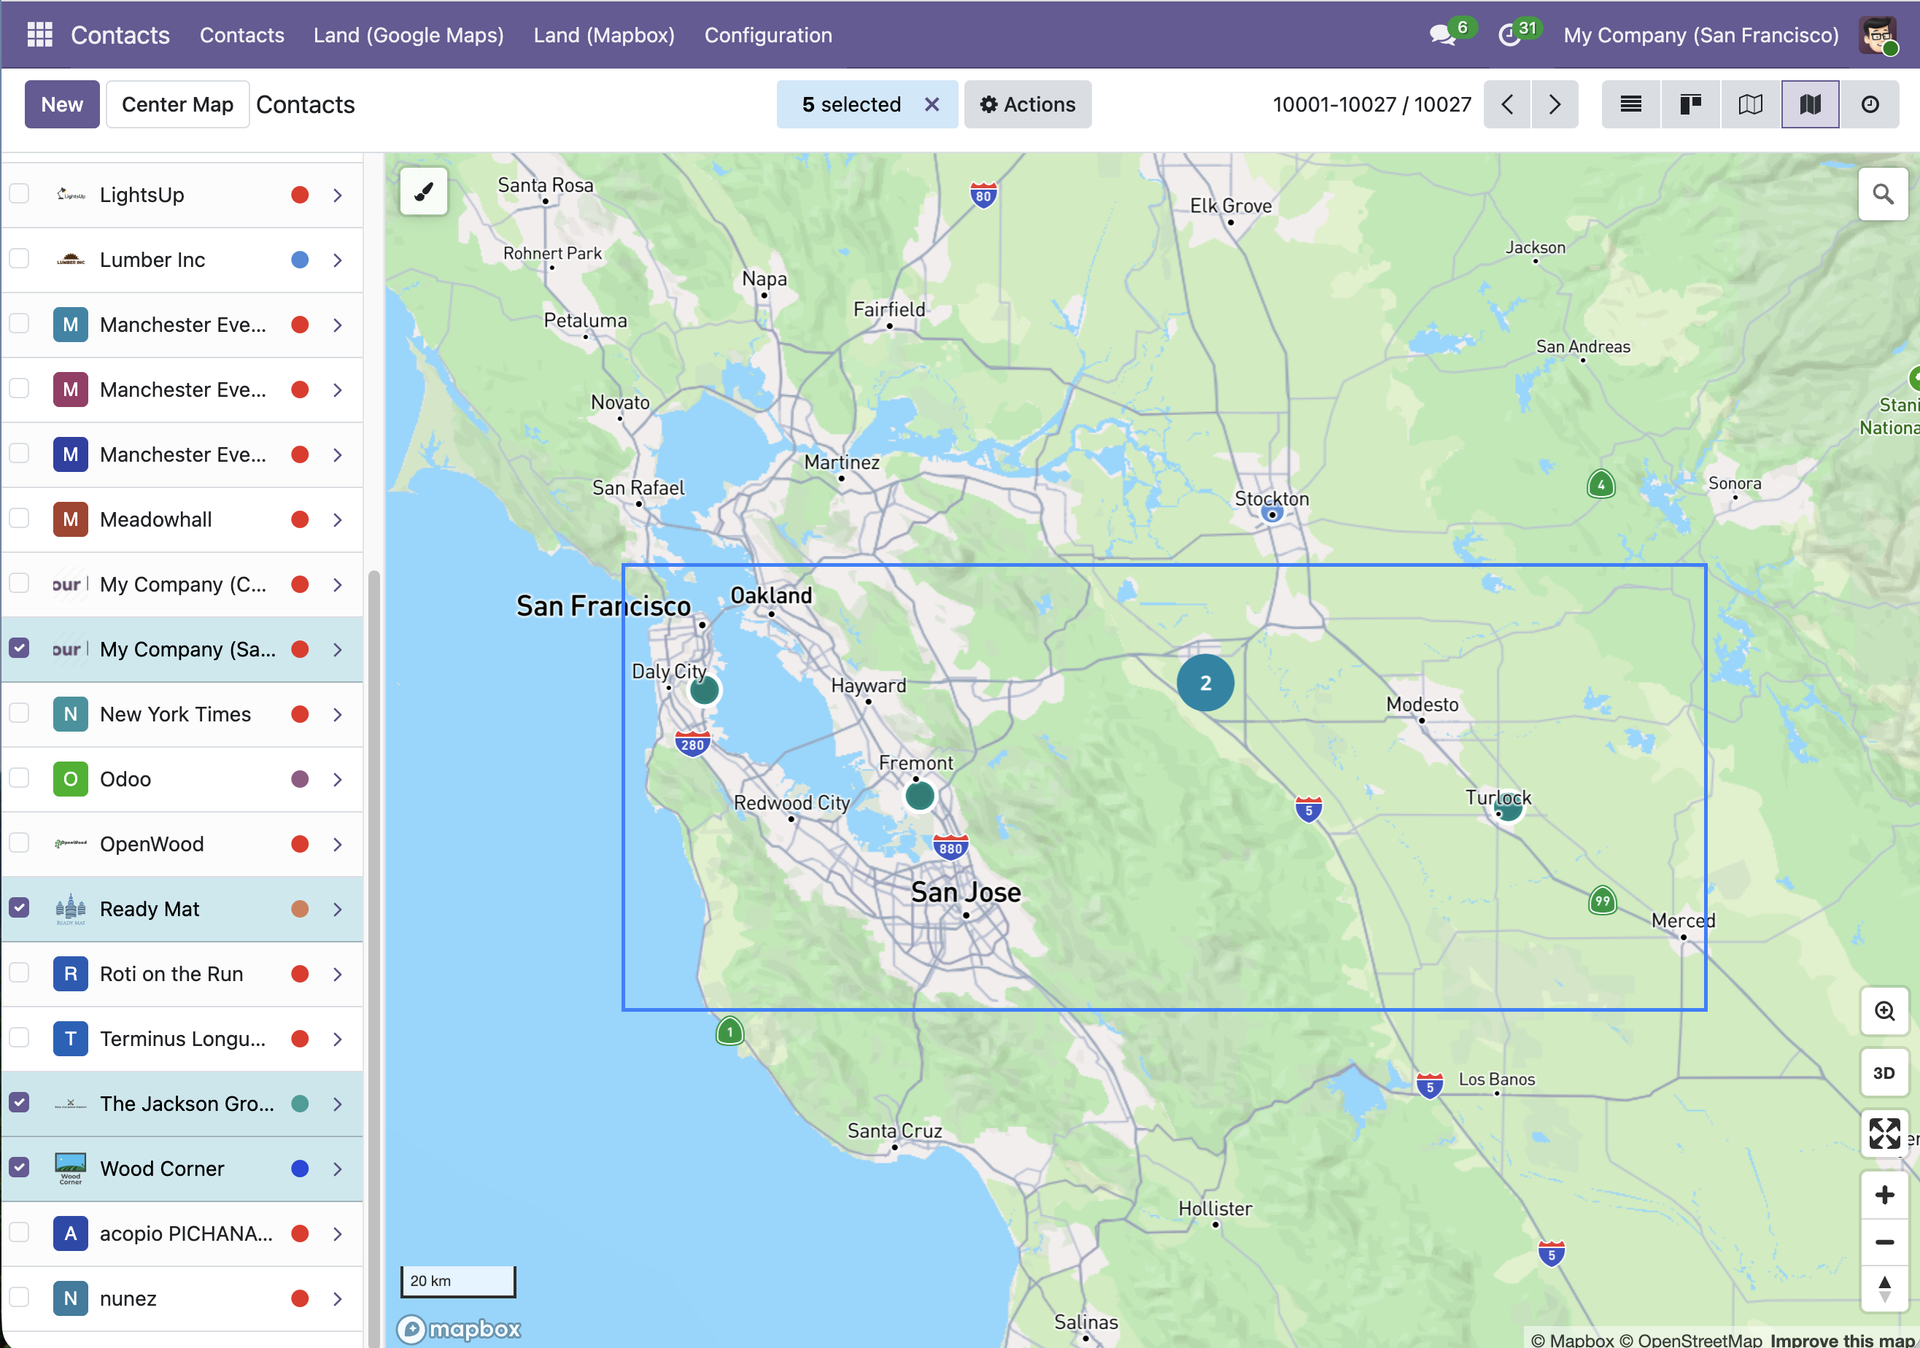The image size is (1920, 1348).
Task: Expand the OpenWood row chevron
Action: (x=338, y=844)
